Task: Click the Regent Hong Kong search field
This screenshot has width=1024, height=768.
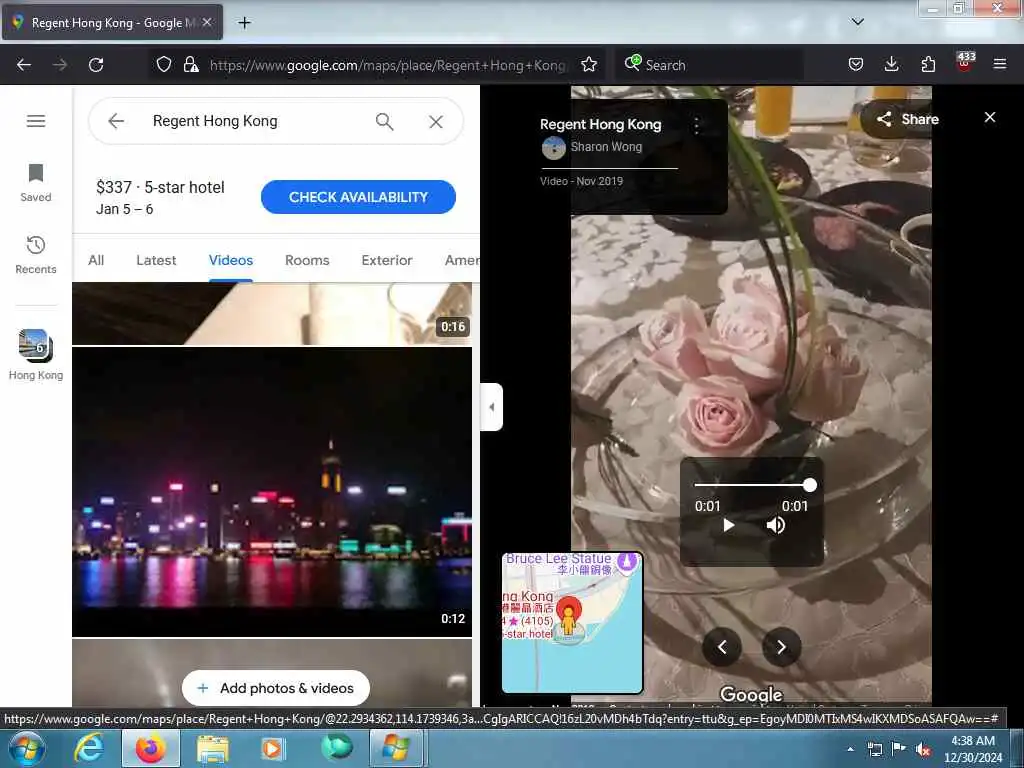Action: point(255,121)
